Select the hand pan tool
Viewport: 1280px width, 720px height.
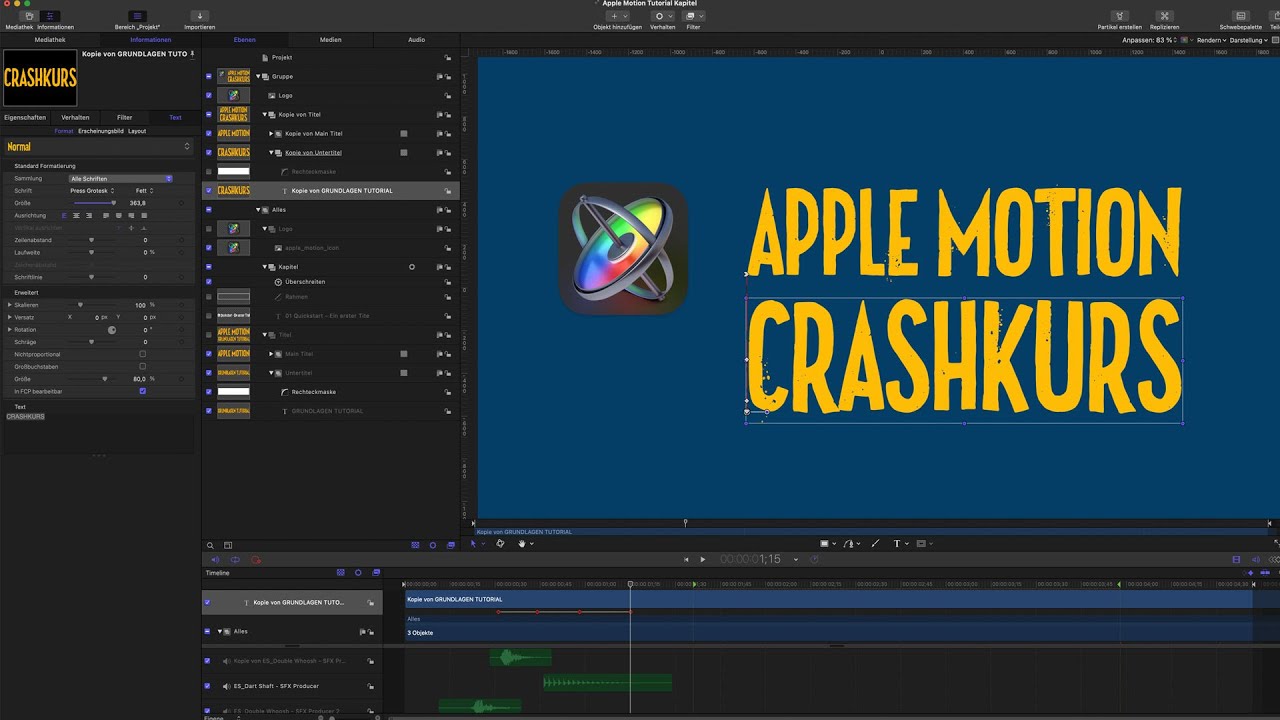(x=522, y=544)
